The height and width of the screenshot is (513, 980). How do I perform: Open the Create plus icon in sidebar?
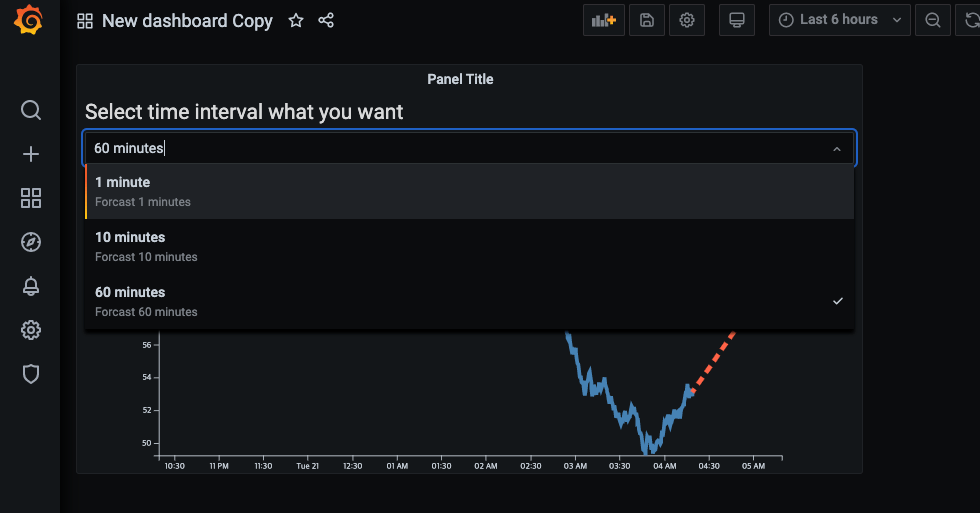pos(31,154)
